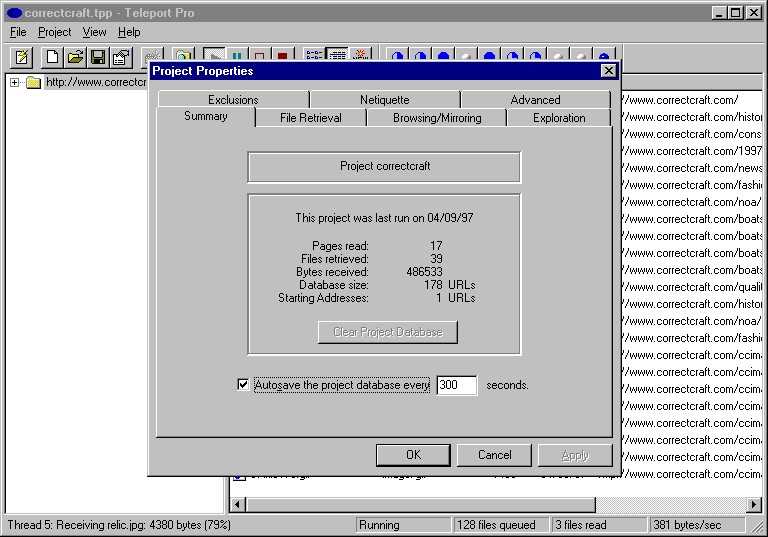
Task: Maximize the Teleport Pro window
Action: pyautogui.click(x=735, y=13)
